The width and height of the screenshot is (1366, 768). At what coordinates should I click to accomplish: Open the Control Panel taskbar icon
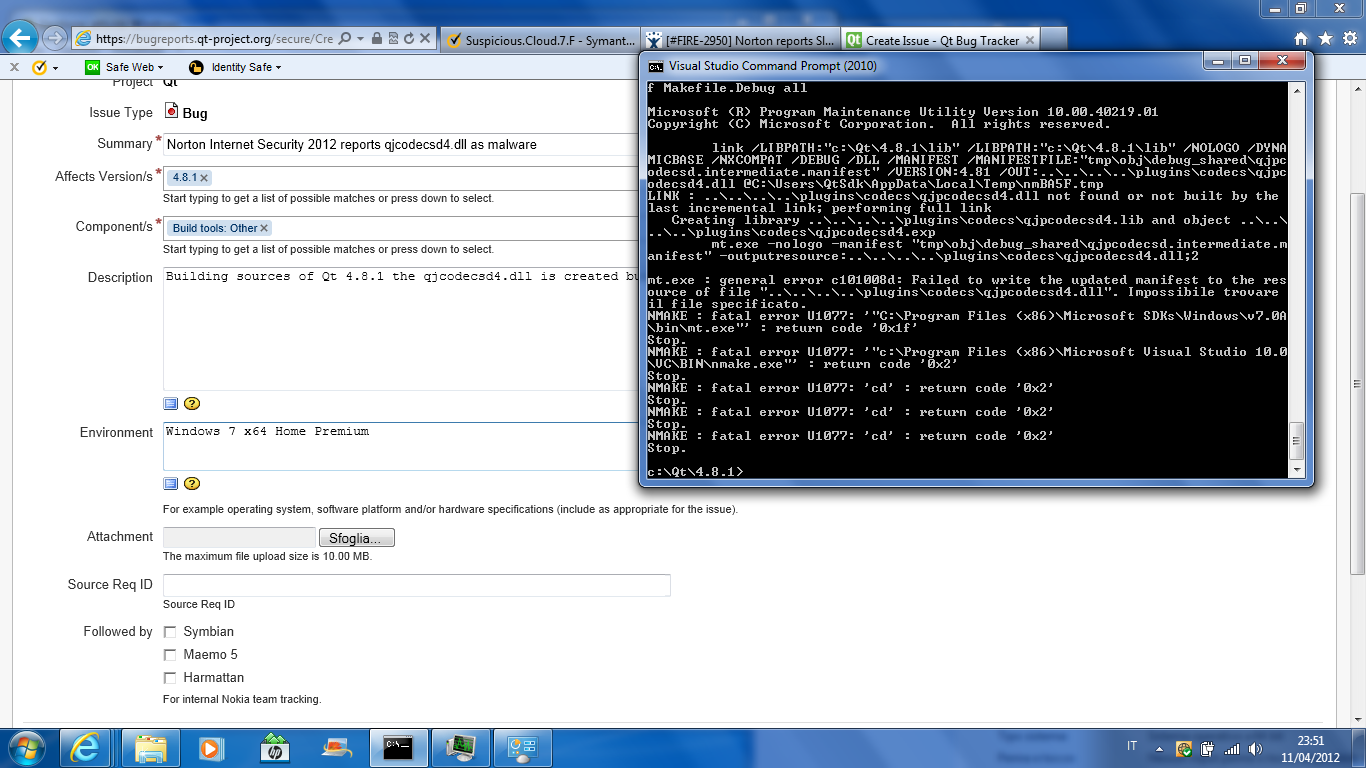click(x=523, y=748)
